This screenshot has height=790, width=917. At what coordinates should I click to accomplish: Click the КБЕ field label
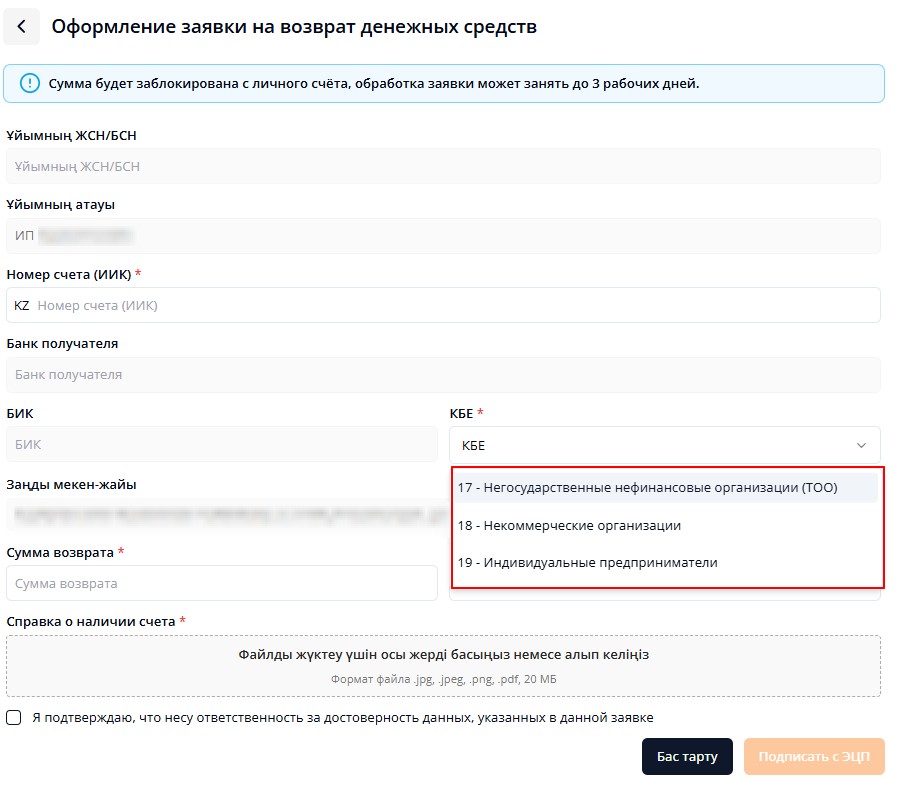pyautogui.click(x=461, y=413)
